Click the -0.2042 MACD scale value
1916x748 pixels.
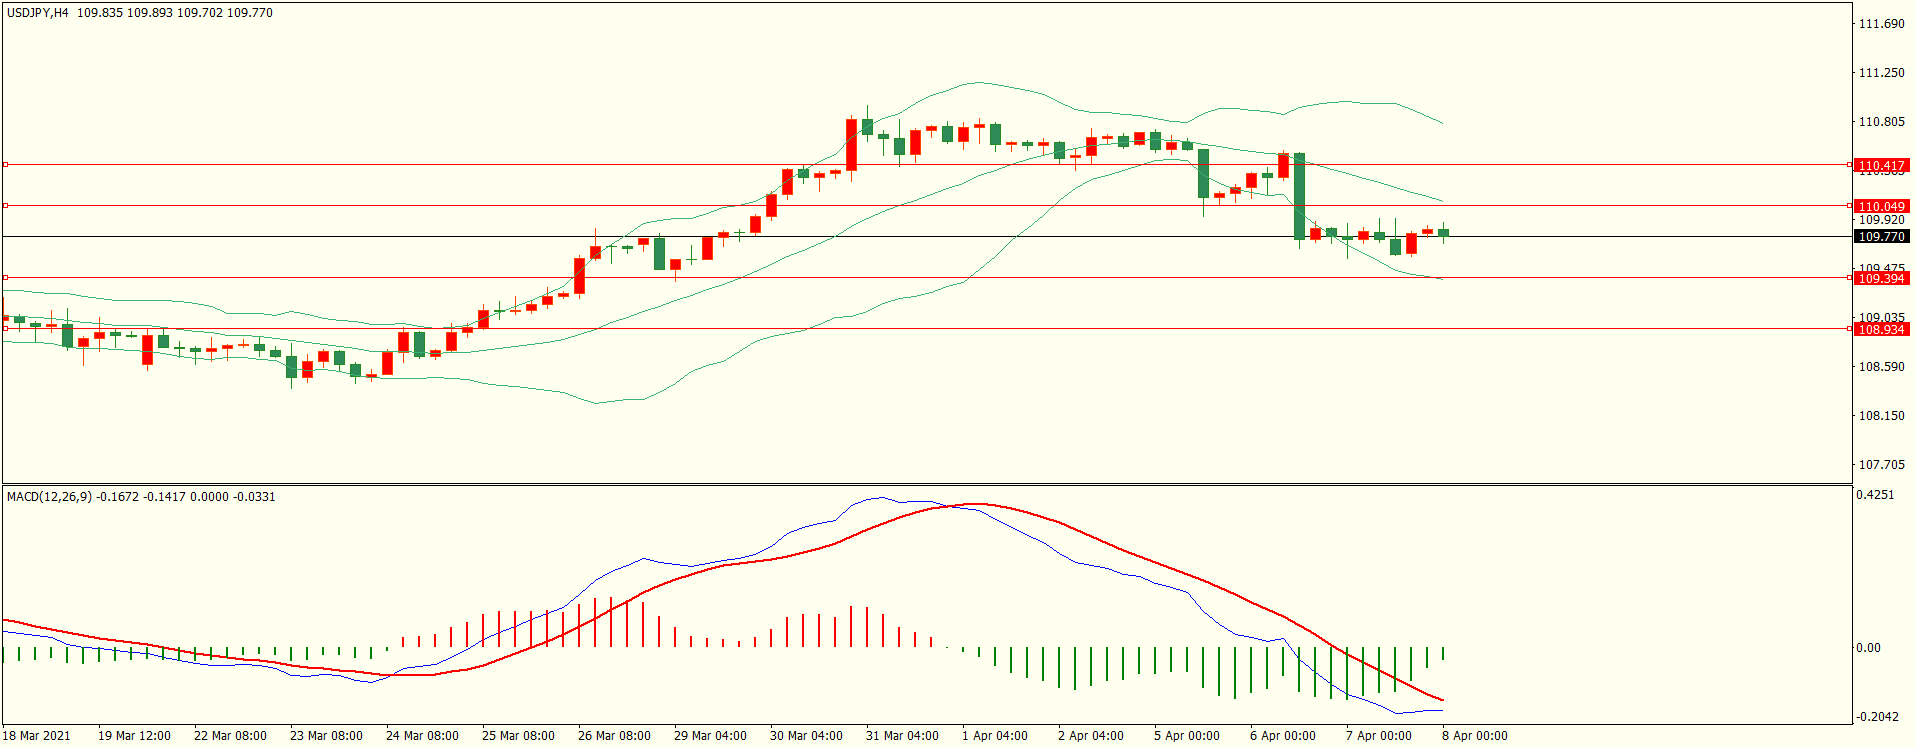tap(1875, 717)
